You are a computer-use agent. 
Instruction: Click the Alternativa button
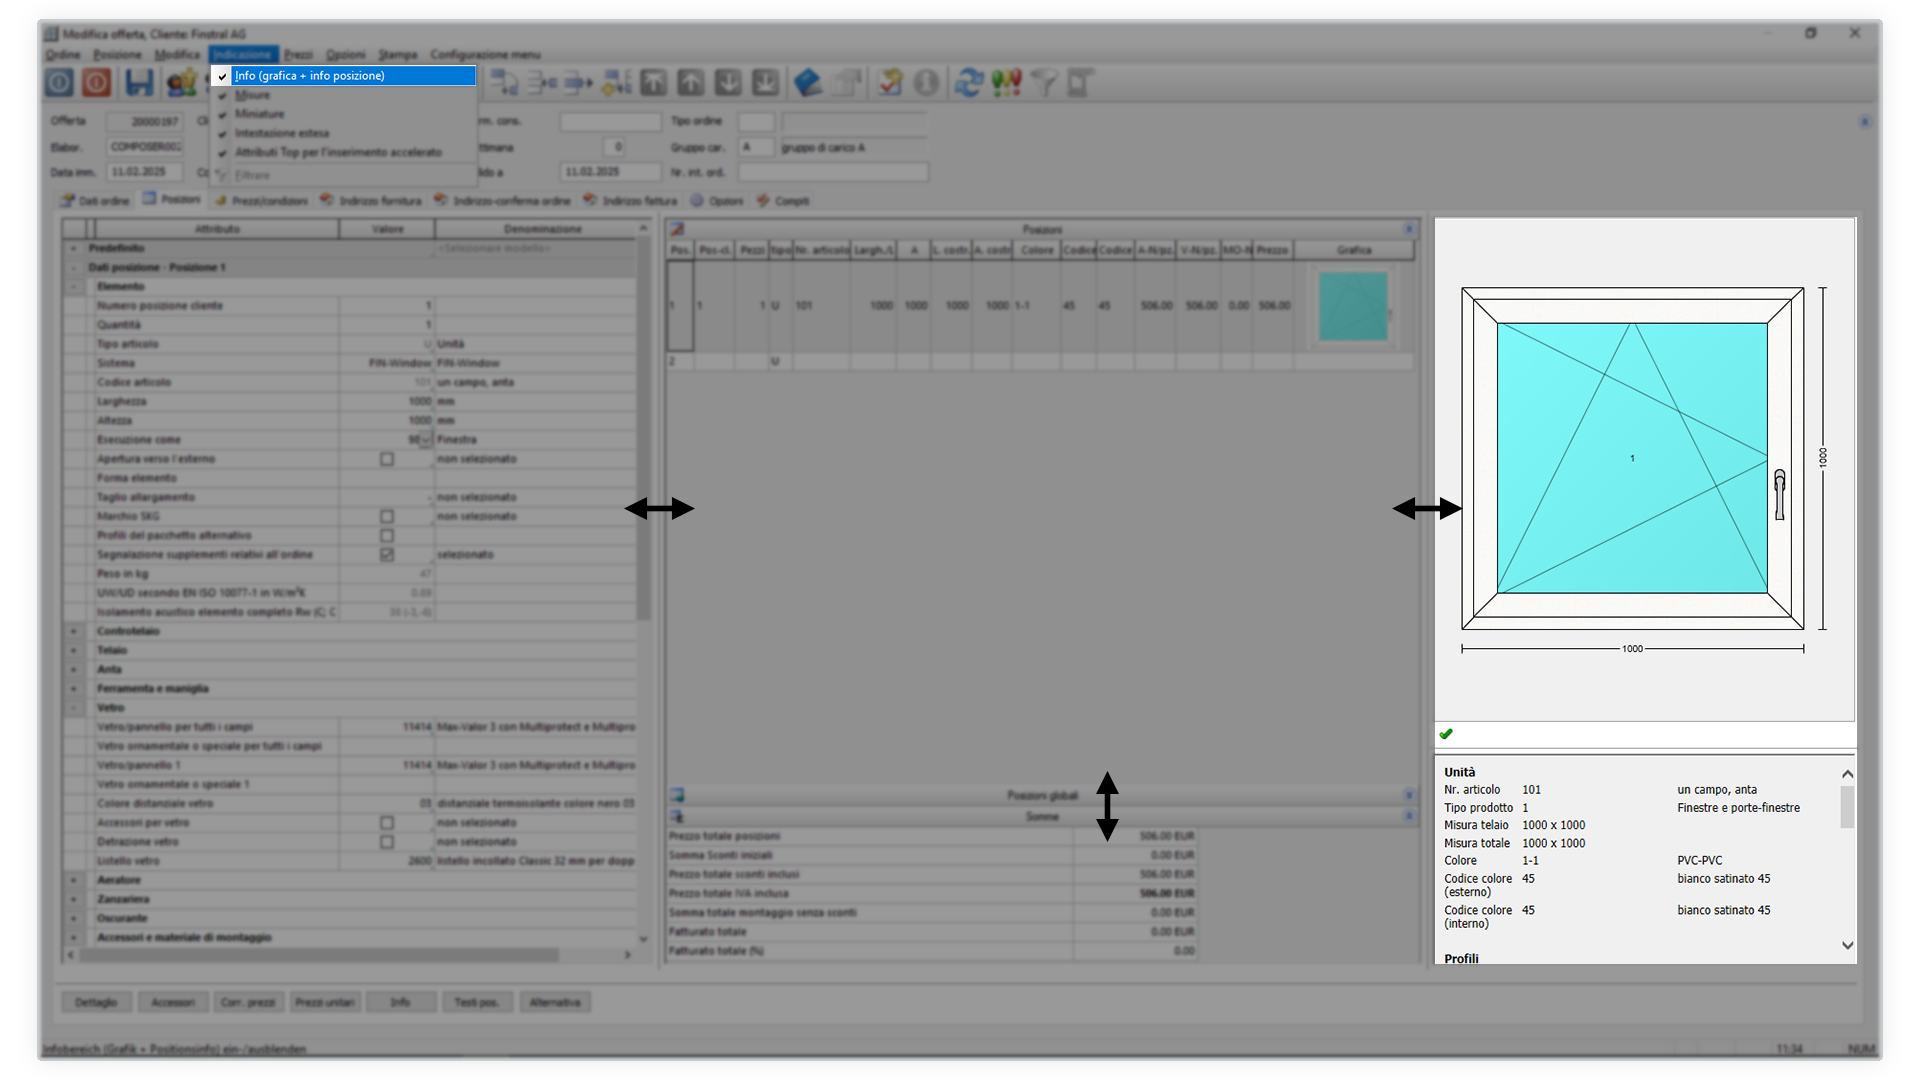[x=555, y=1002]
